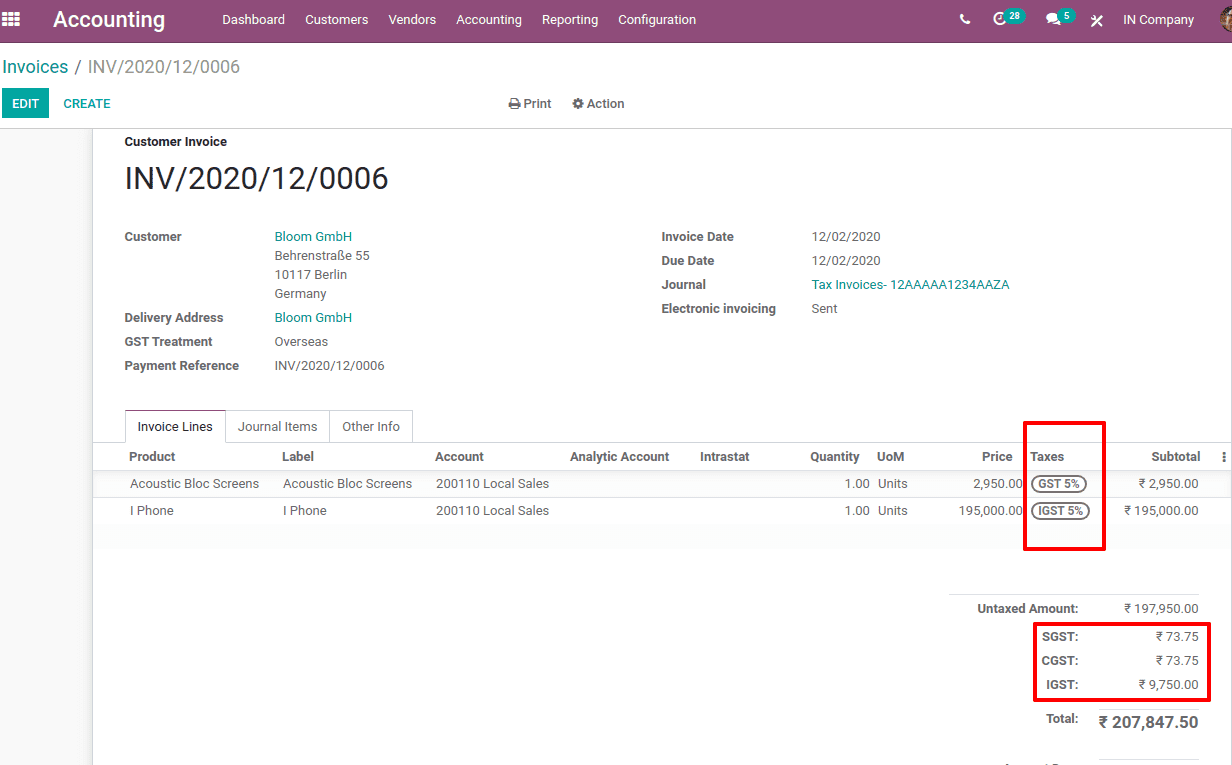Viewport: 1232px width, 765px height.
Task: Click the IGST 5% tax tag
Action: pos(1060,511)
